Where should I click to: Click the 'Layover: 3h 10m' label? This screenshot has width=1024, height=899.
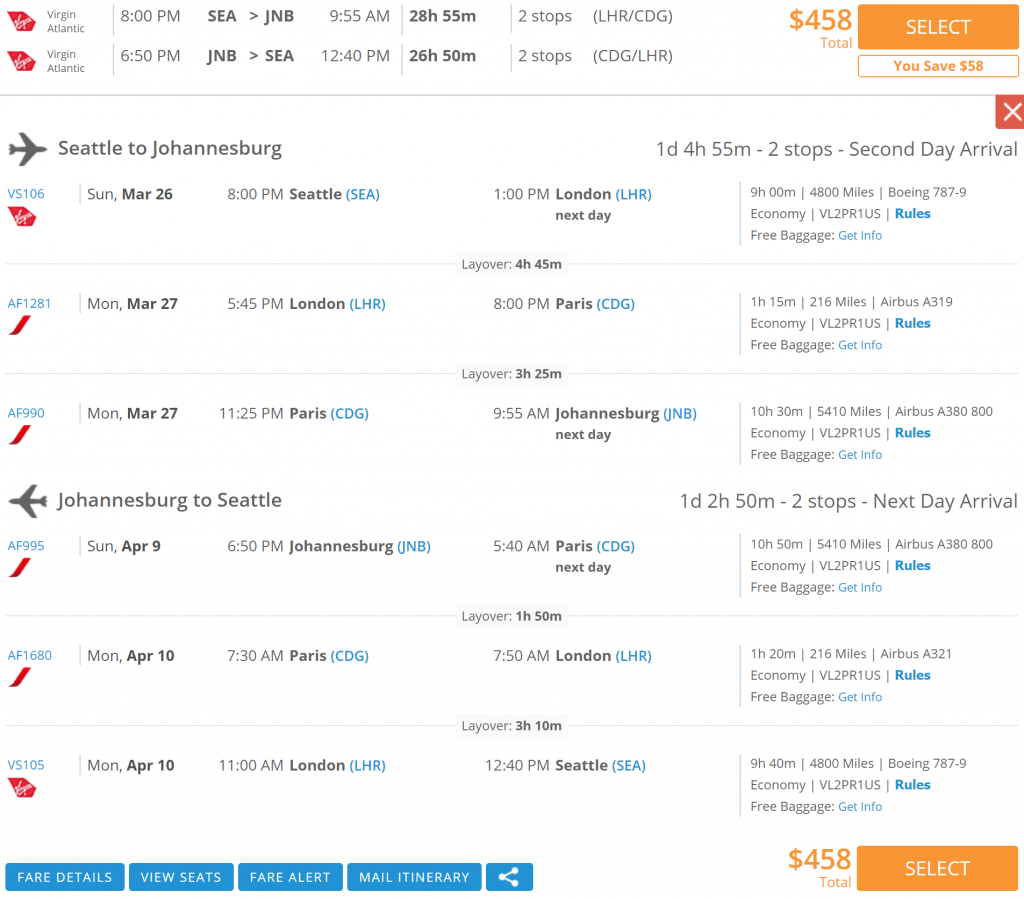(511, 726)
